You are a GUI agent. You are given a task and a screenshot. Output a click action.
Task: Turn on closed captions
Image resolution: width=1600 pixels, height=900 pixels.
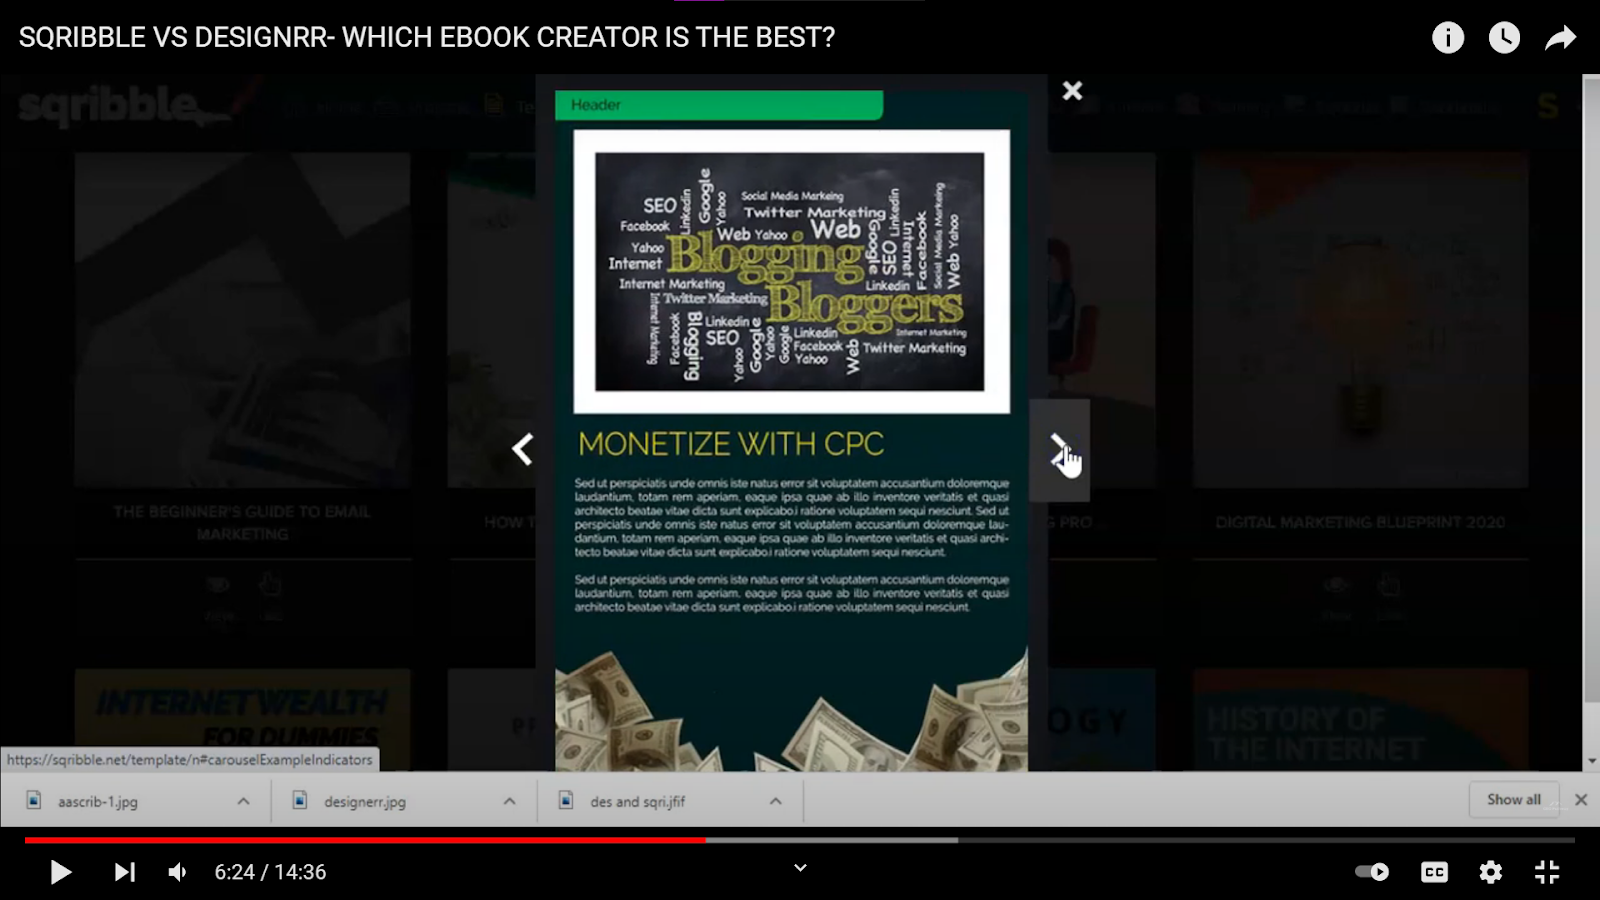point(1434,872)
